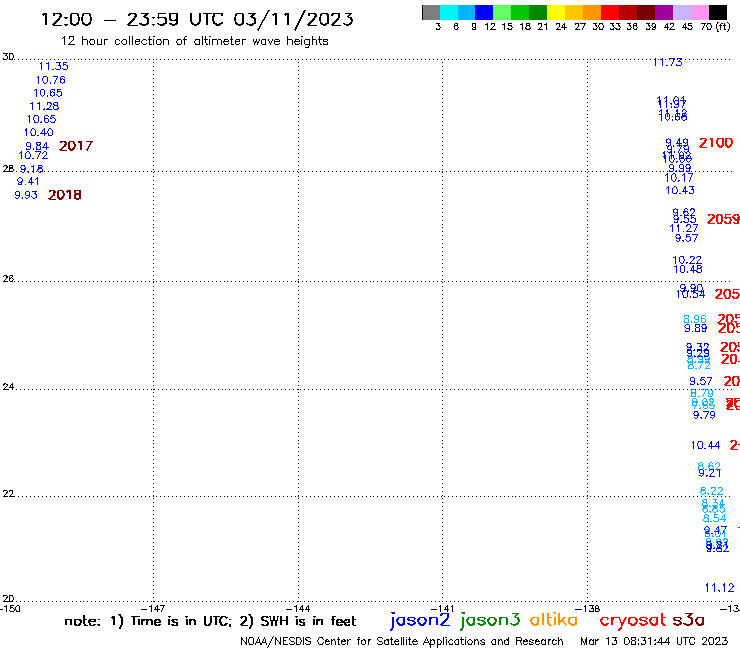The image size is (740, 650).
Task: Click the yellow swatch in the color bar
Action: point(556,12)
